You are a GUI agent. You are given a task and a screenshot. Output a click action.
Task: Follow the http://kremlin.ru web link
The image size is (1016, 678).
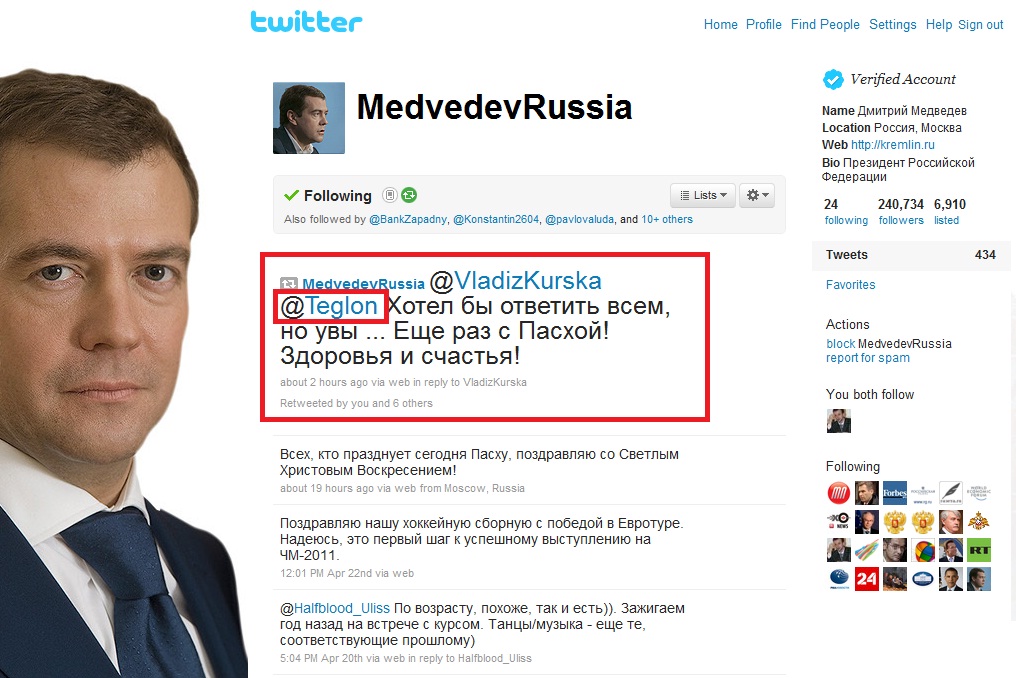pyautogui.click(x=892, y=145)
